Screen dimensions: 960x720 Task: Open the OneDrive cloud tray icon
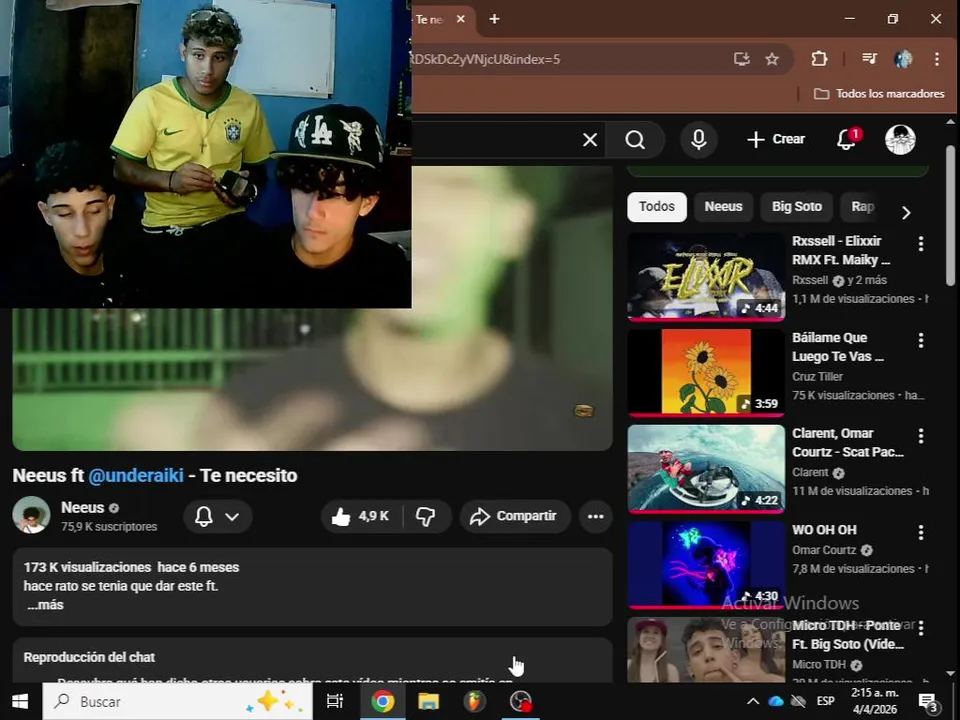[x=775, y=702]
